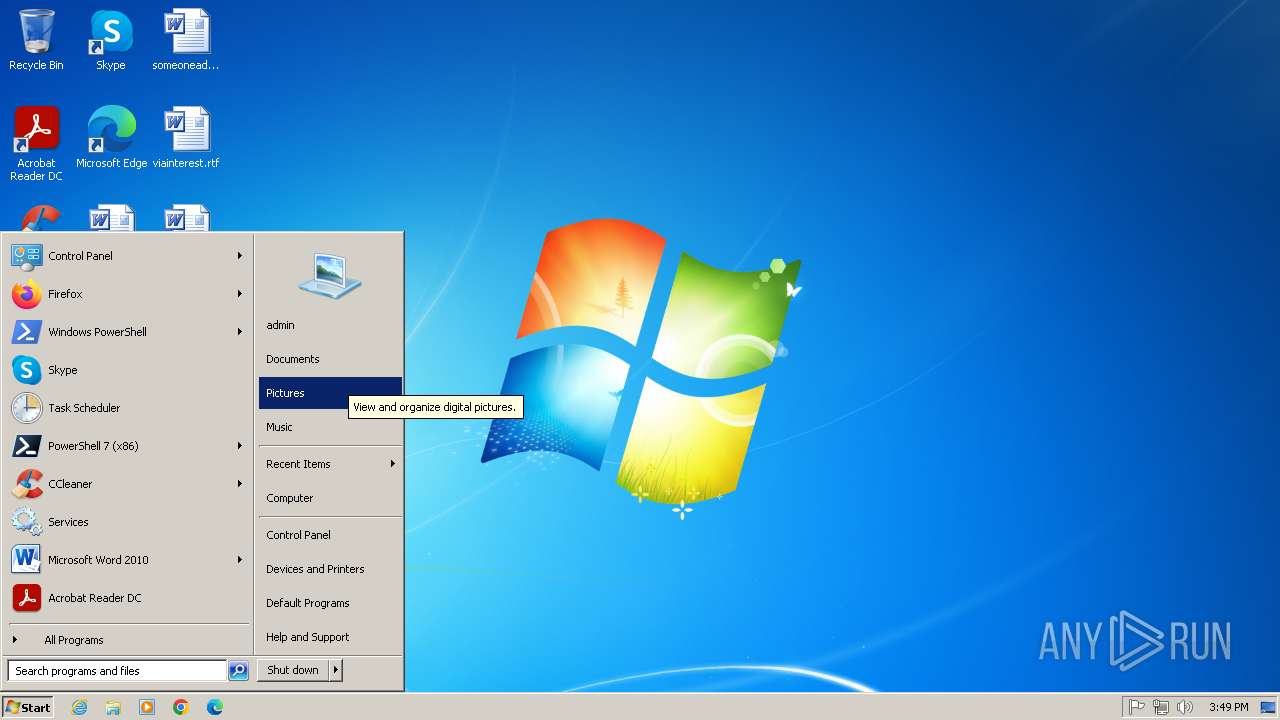The width and height of the screenshot is (1280, 720).
Task: Open Control Panel in the Start menu's right column
Action: point(330,535)
